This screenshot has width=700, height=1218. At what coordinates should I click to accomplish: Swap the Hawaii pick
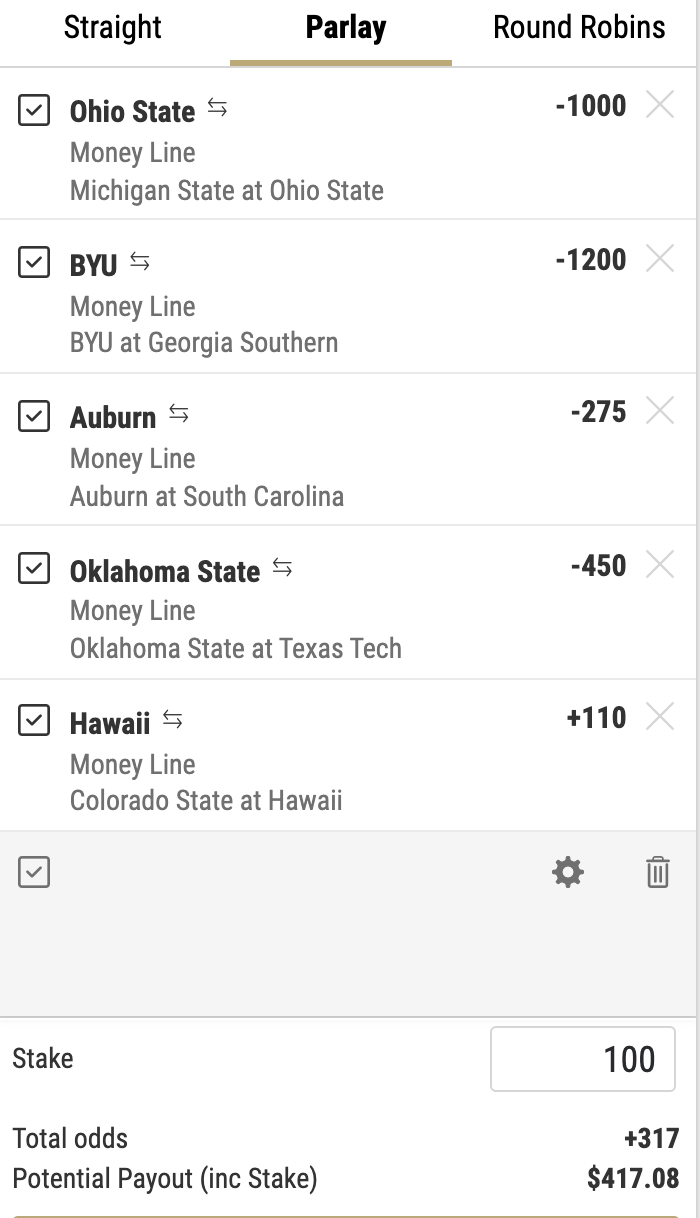[x=173, y=720]
